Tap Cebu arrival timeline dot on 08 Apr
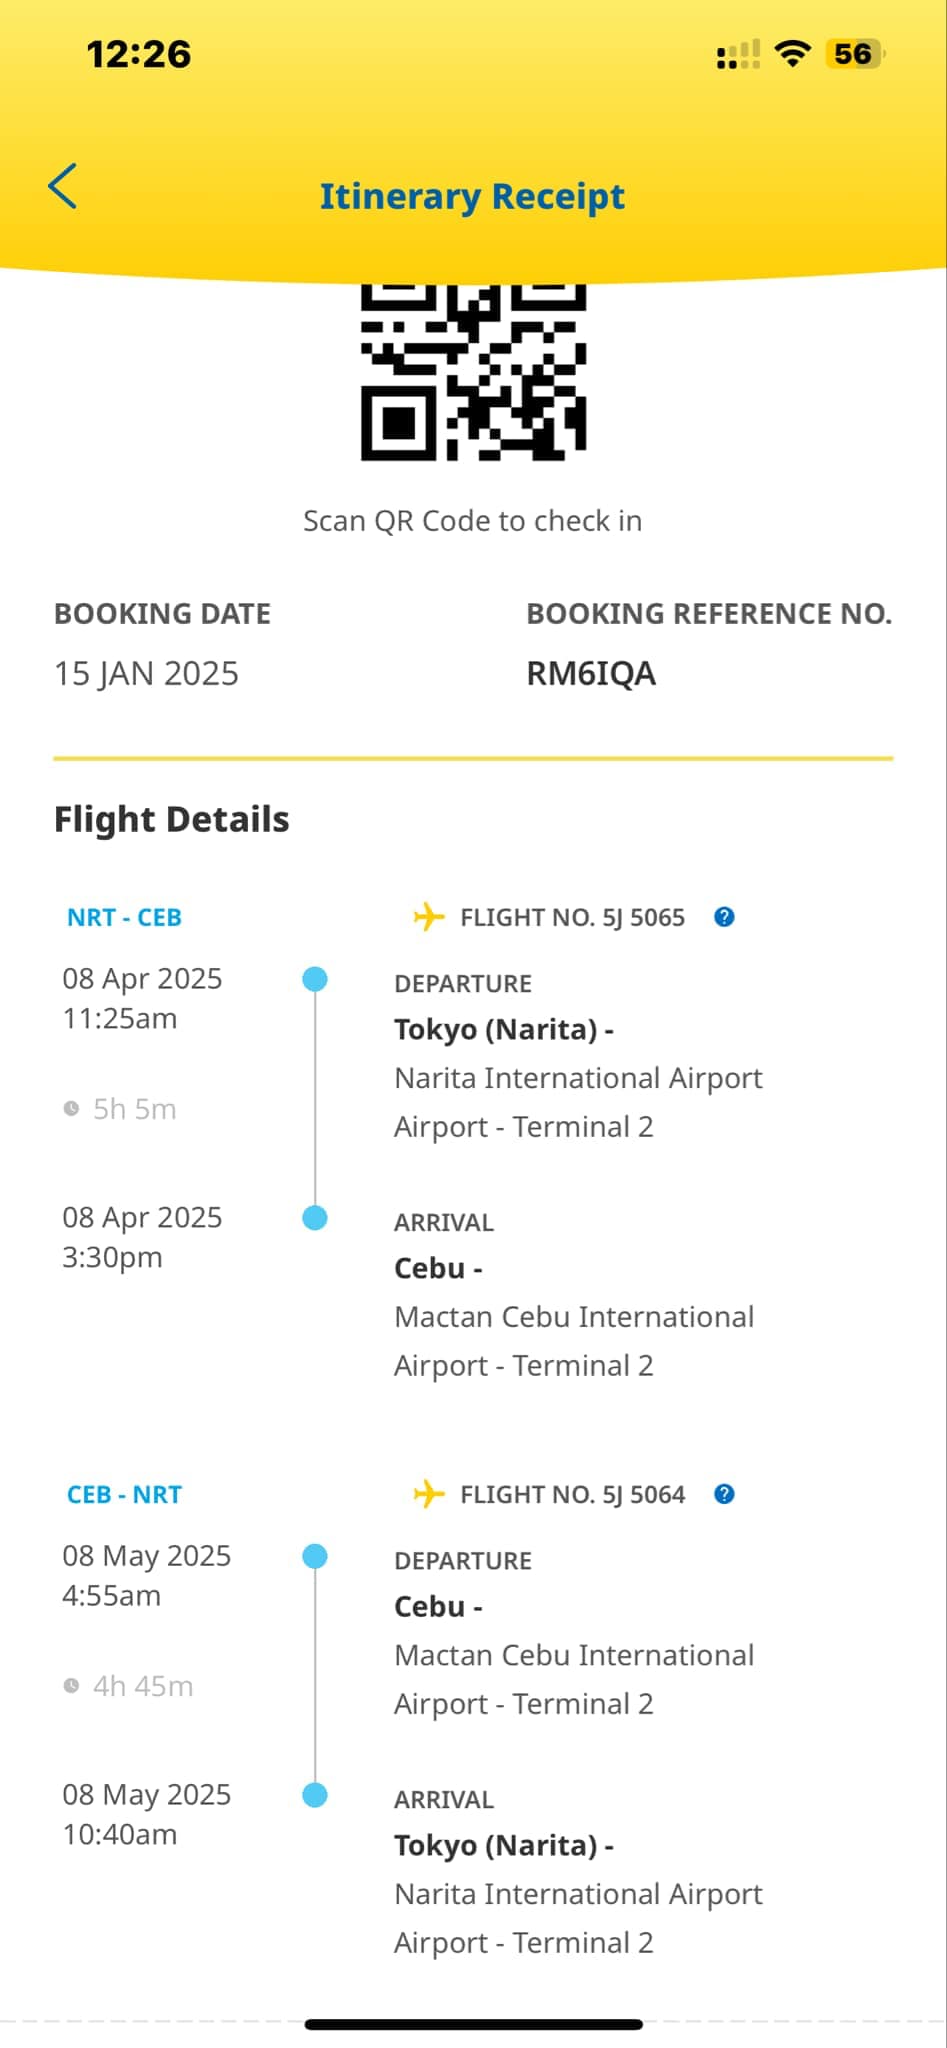The height and width of the screenshot is (2048, 947). pos(315,1218)
